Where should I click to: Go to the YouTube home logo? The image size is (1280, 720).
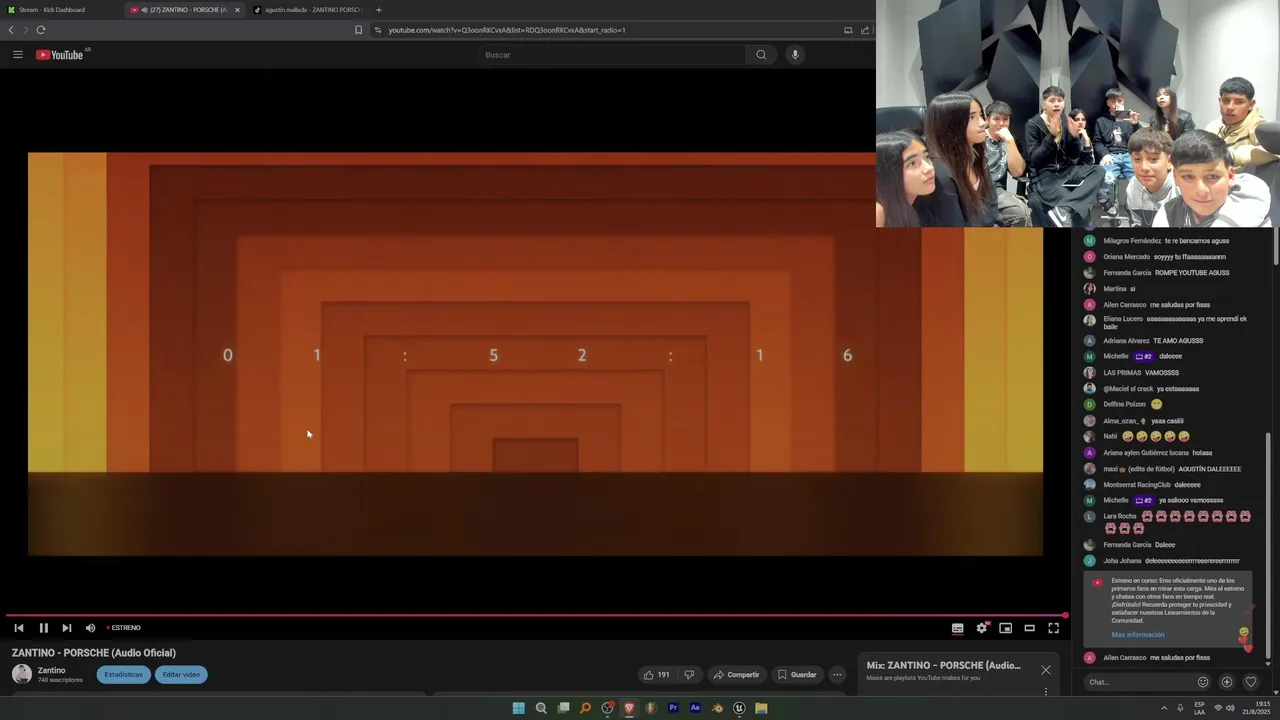[60, 55]
